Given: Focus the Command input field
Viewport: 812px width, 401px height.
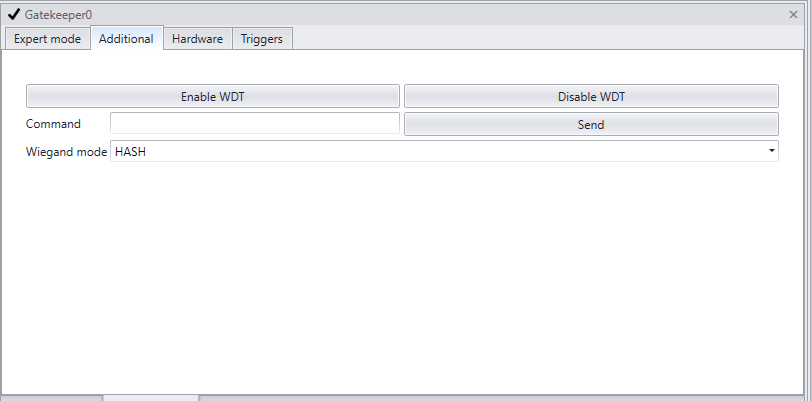Looking at the screenshot, I should tap(255, 123).
